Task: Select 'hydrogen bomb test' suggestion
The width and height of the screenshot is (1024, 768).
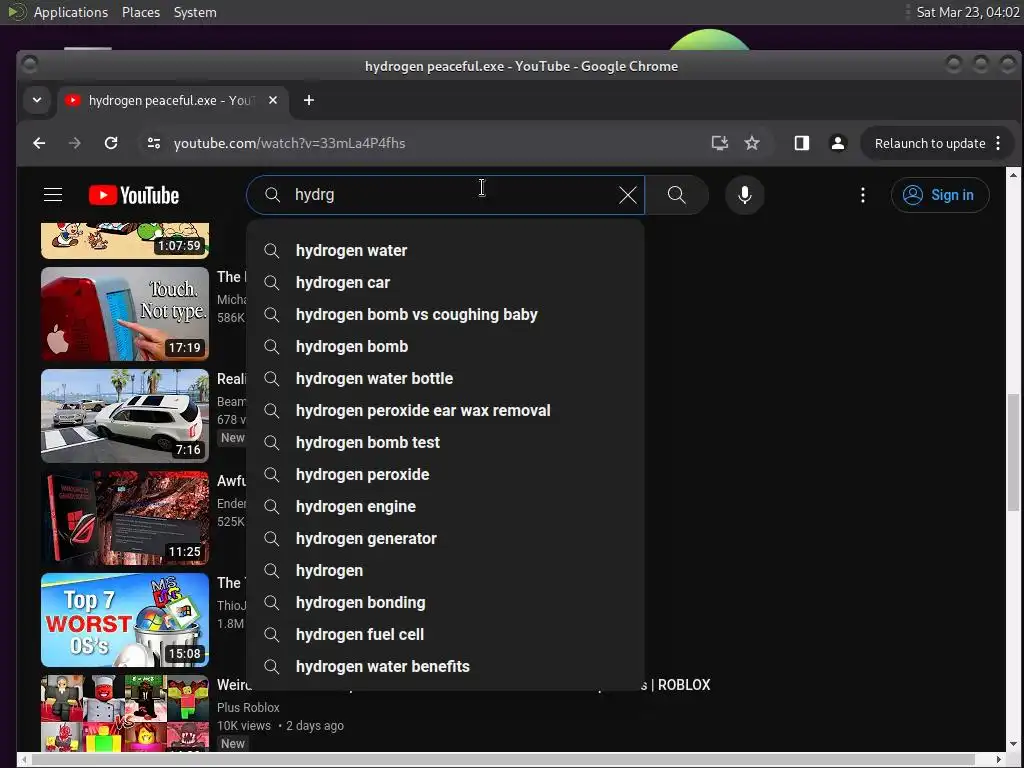Action: [445, 442]
